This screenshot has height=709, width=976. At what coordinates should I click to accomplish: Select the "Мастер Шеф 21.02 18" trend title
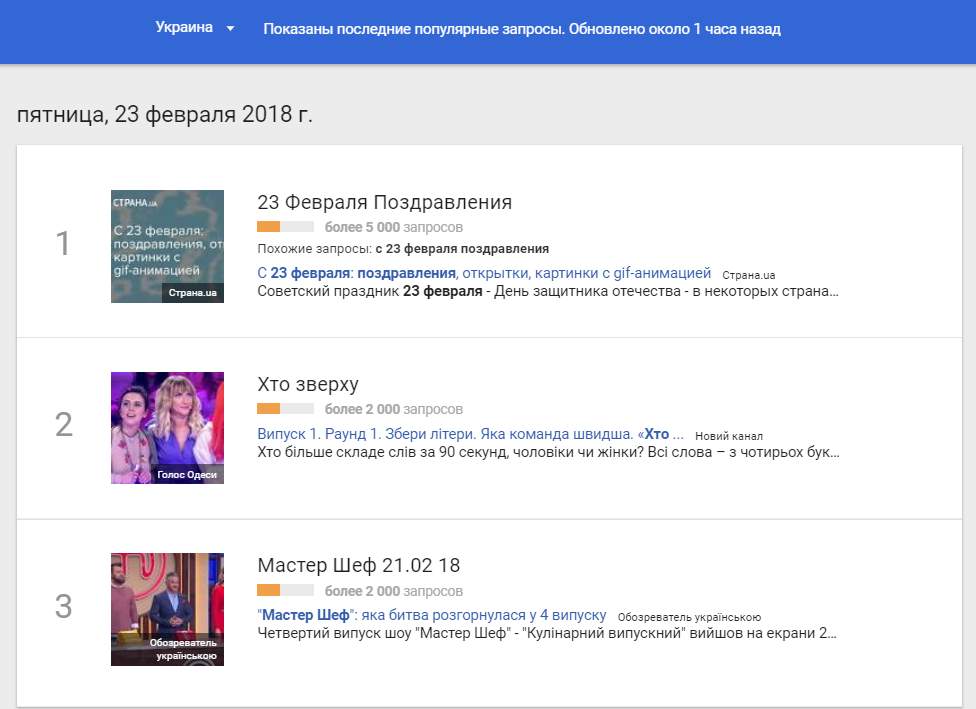coord(358,565)
